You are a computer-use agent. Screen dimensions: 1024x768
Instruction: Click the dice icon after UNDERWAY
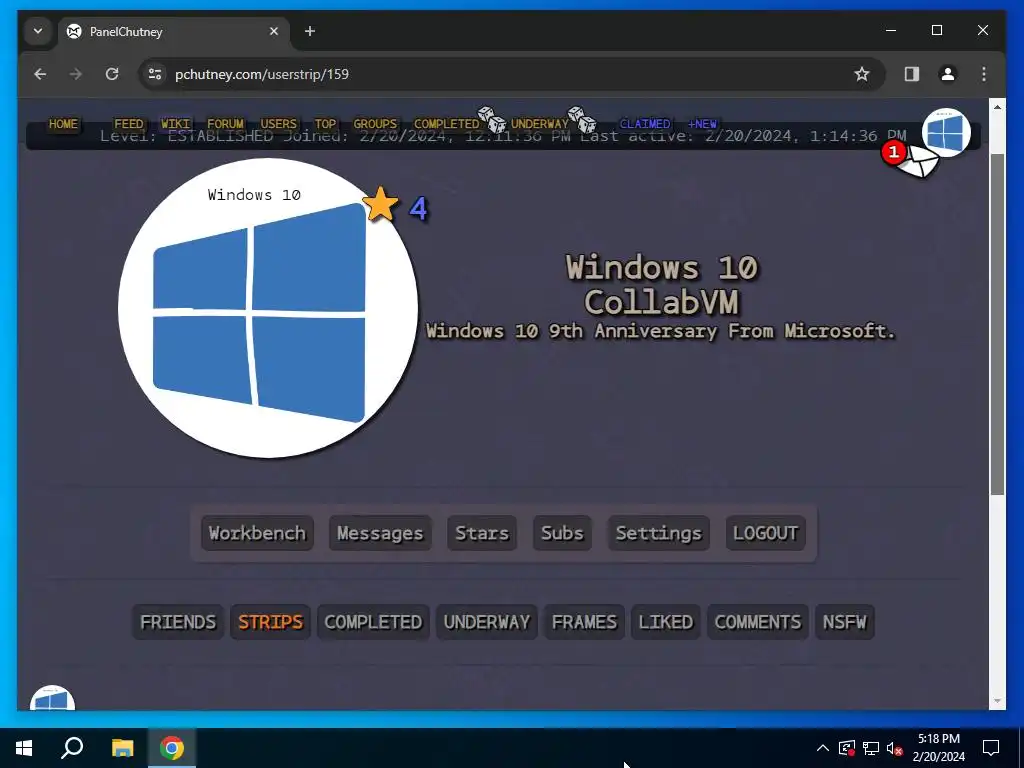582,119
